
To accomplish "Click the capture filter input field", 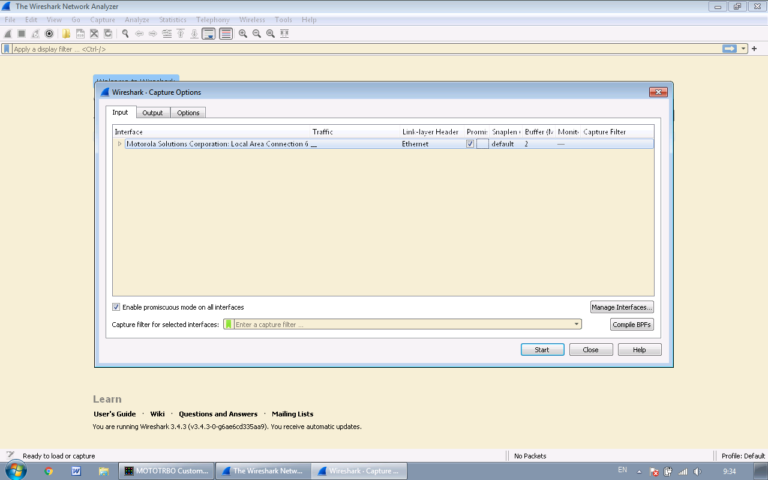I will (400, 324).
